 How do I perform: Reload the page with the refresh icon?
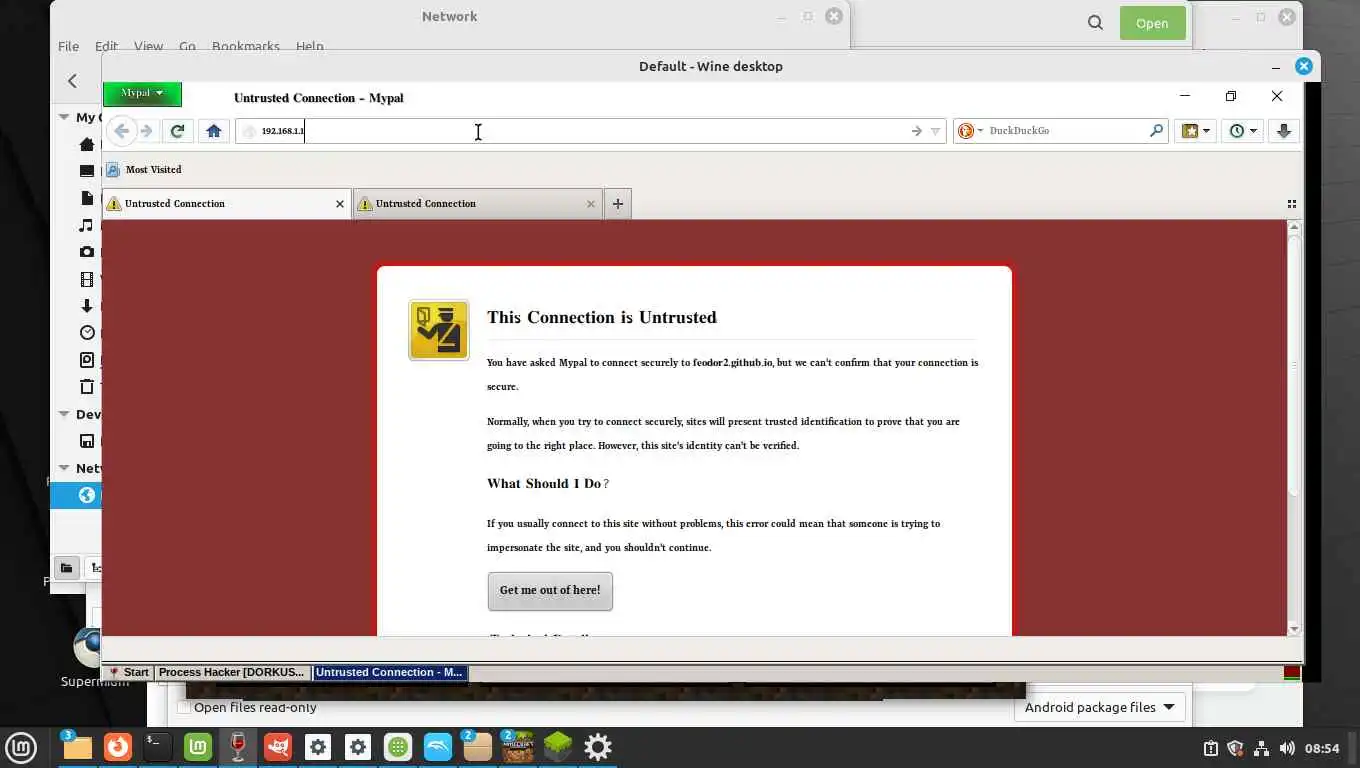tap(177, 131)
